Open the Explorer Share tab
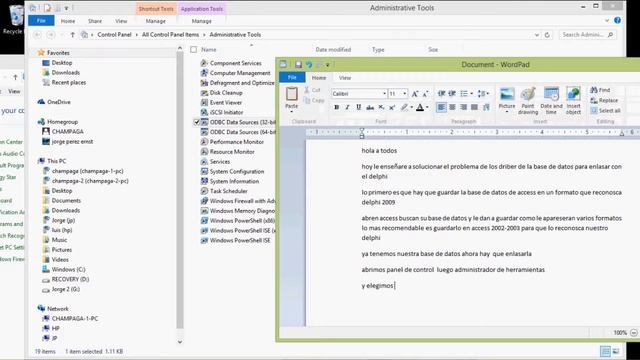Image resolution: width=640 pixels, height=360 pixels. coord(95,21)
